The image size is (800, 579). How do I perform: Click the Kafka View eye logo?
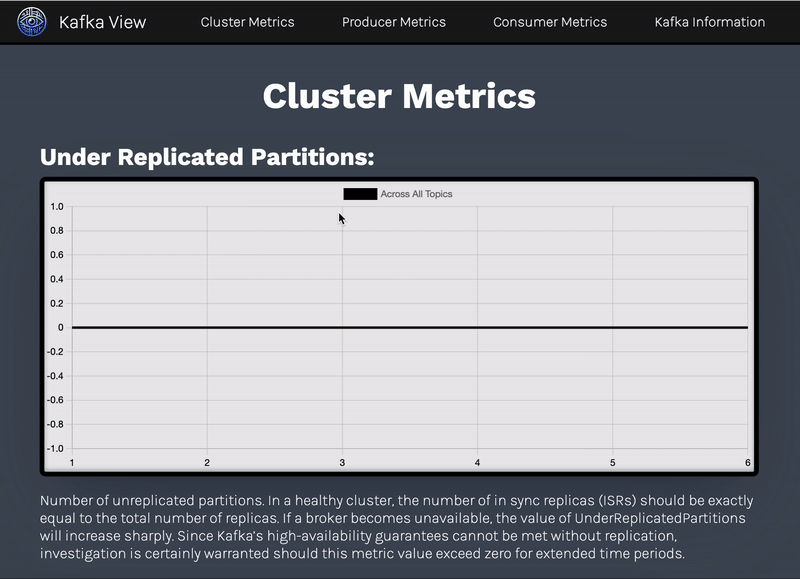tap(32, 22)
